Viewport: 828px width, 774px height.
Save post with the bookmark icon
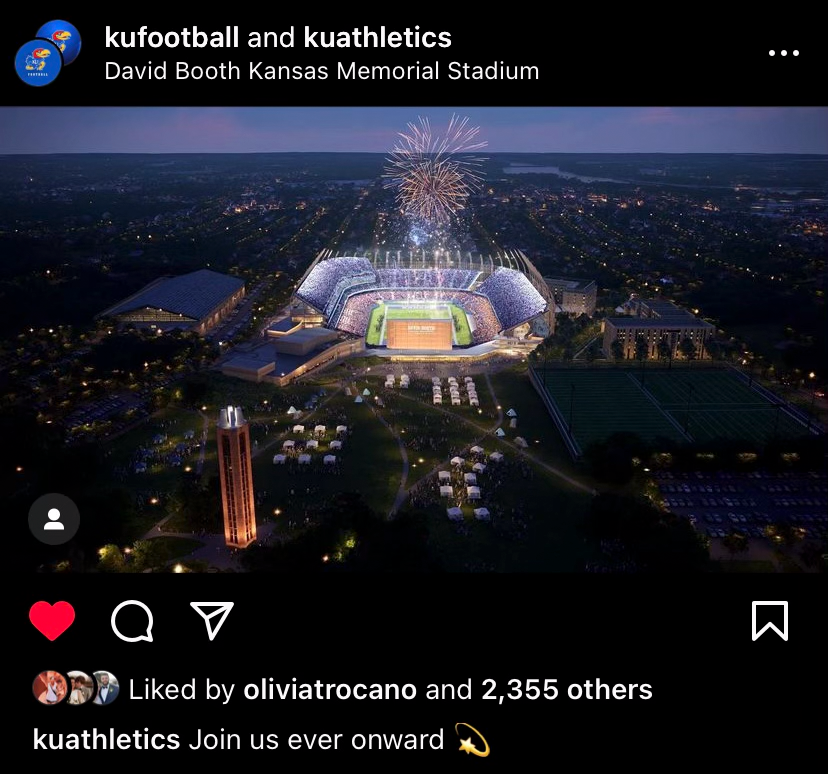(x=770, y=621)
